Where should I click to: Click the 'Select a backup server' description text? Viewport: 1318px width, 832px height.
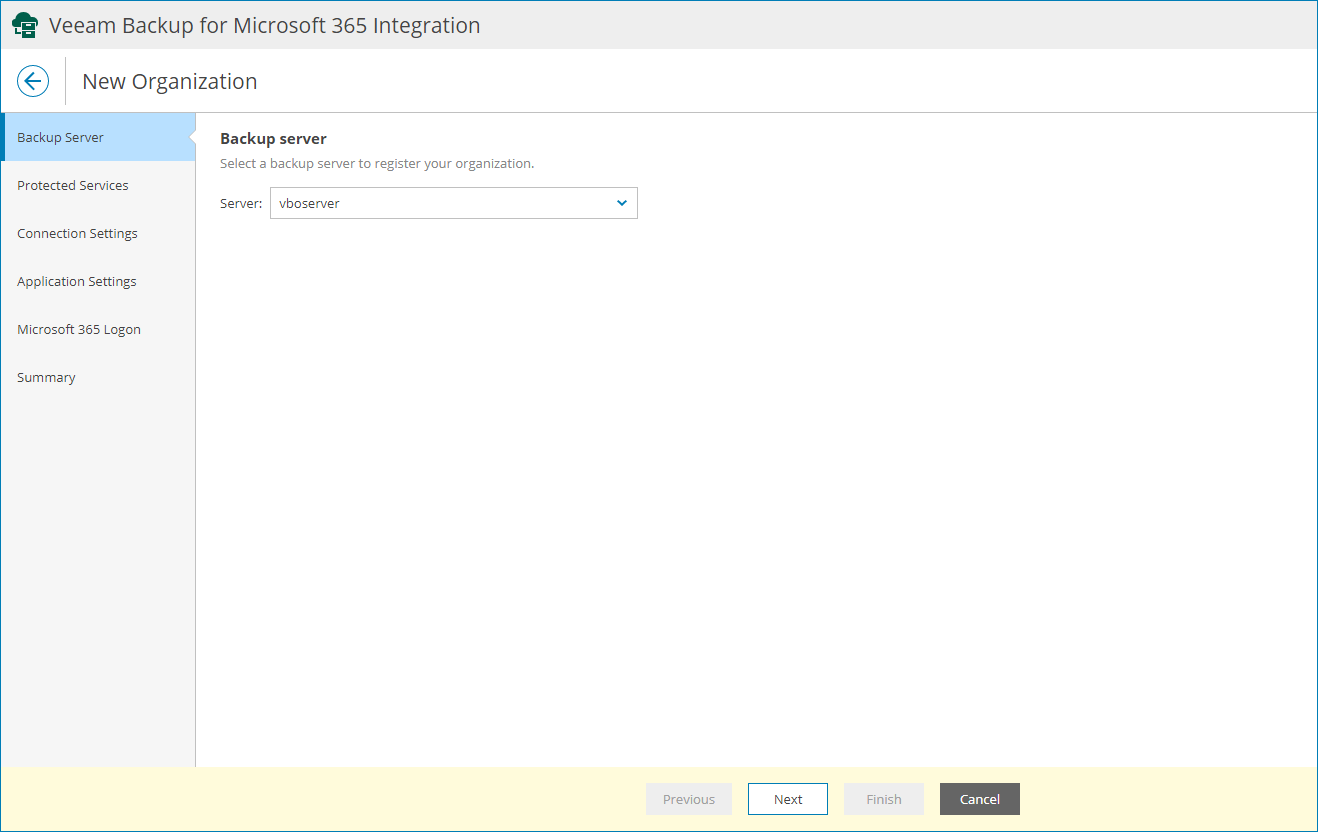click(377, 163)
